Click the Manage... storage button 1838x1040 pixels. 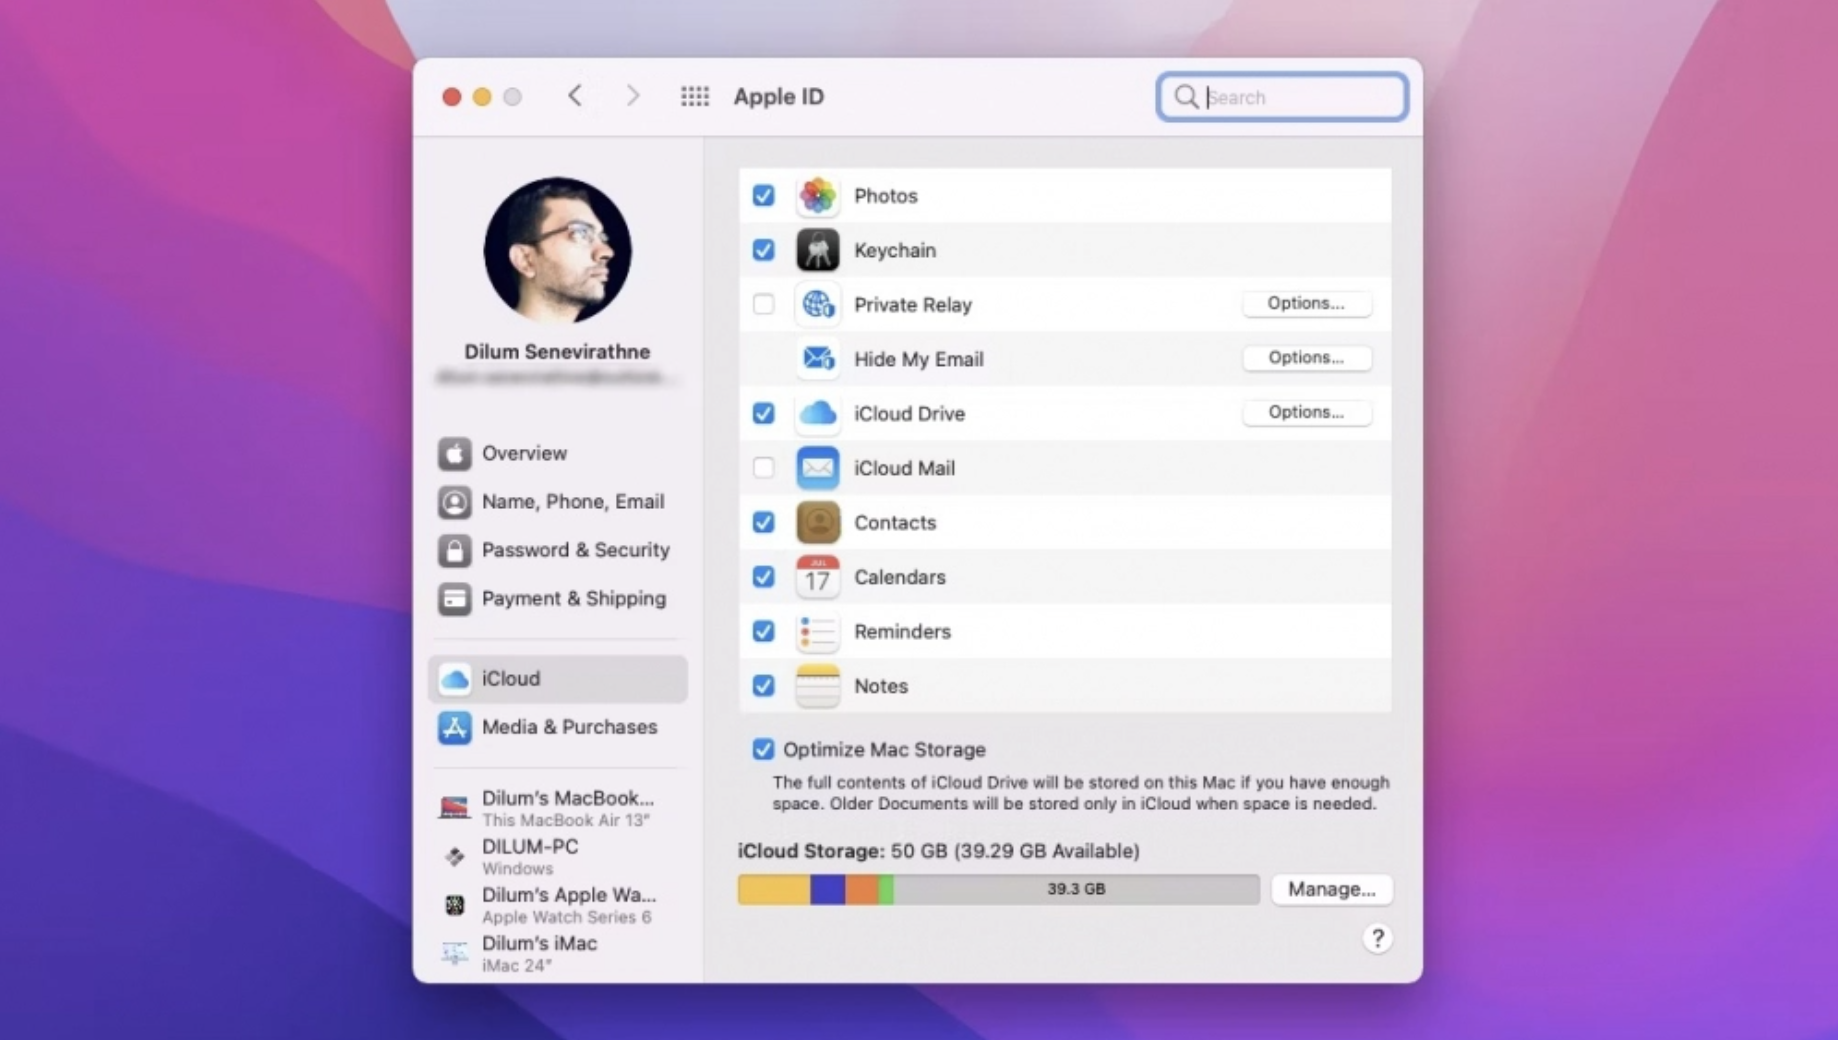point(1331,889)
